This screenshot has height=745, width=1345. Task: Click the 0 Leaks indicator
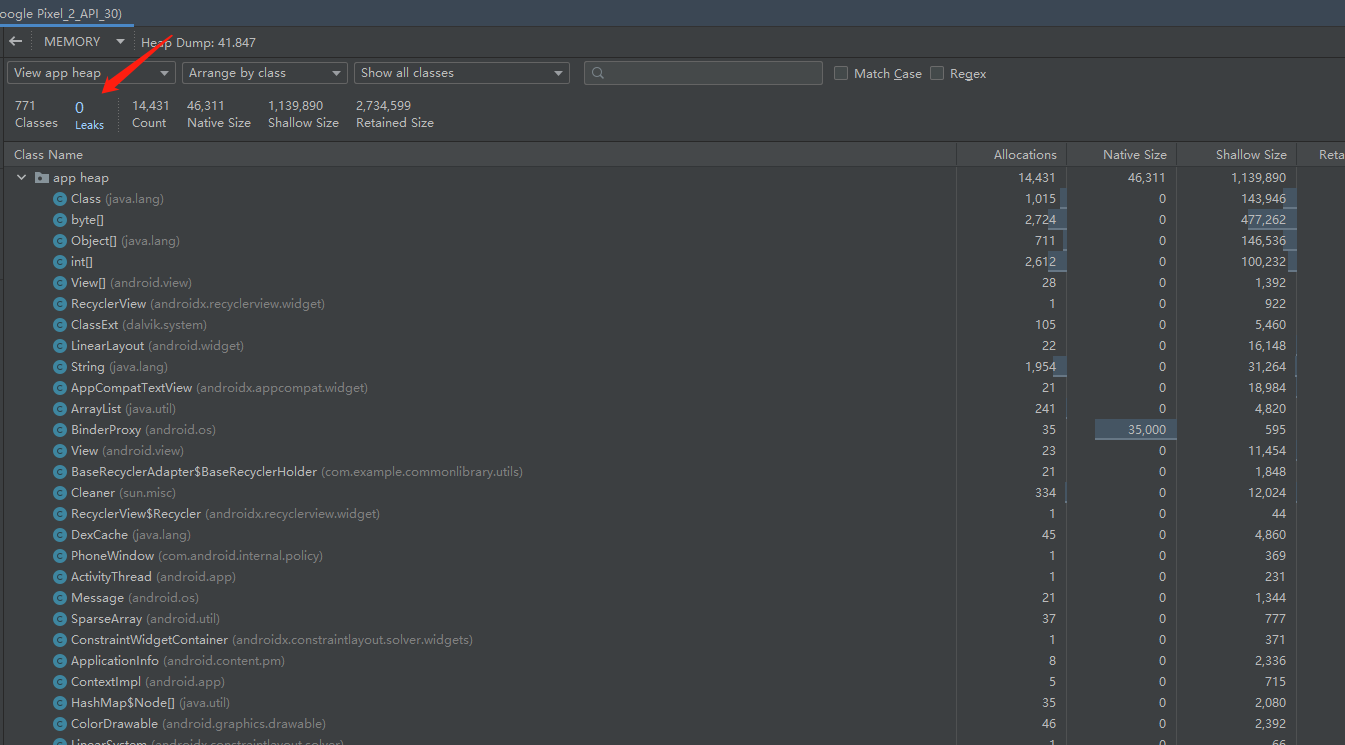coord(89,113)
